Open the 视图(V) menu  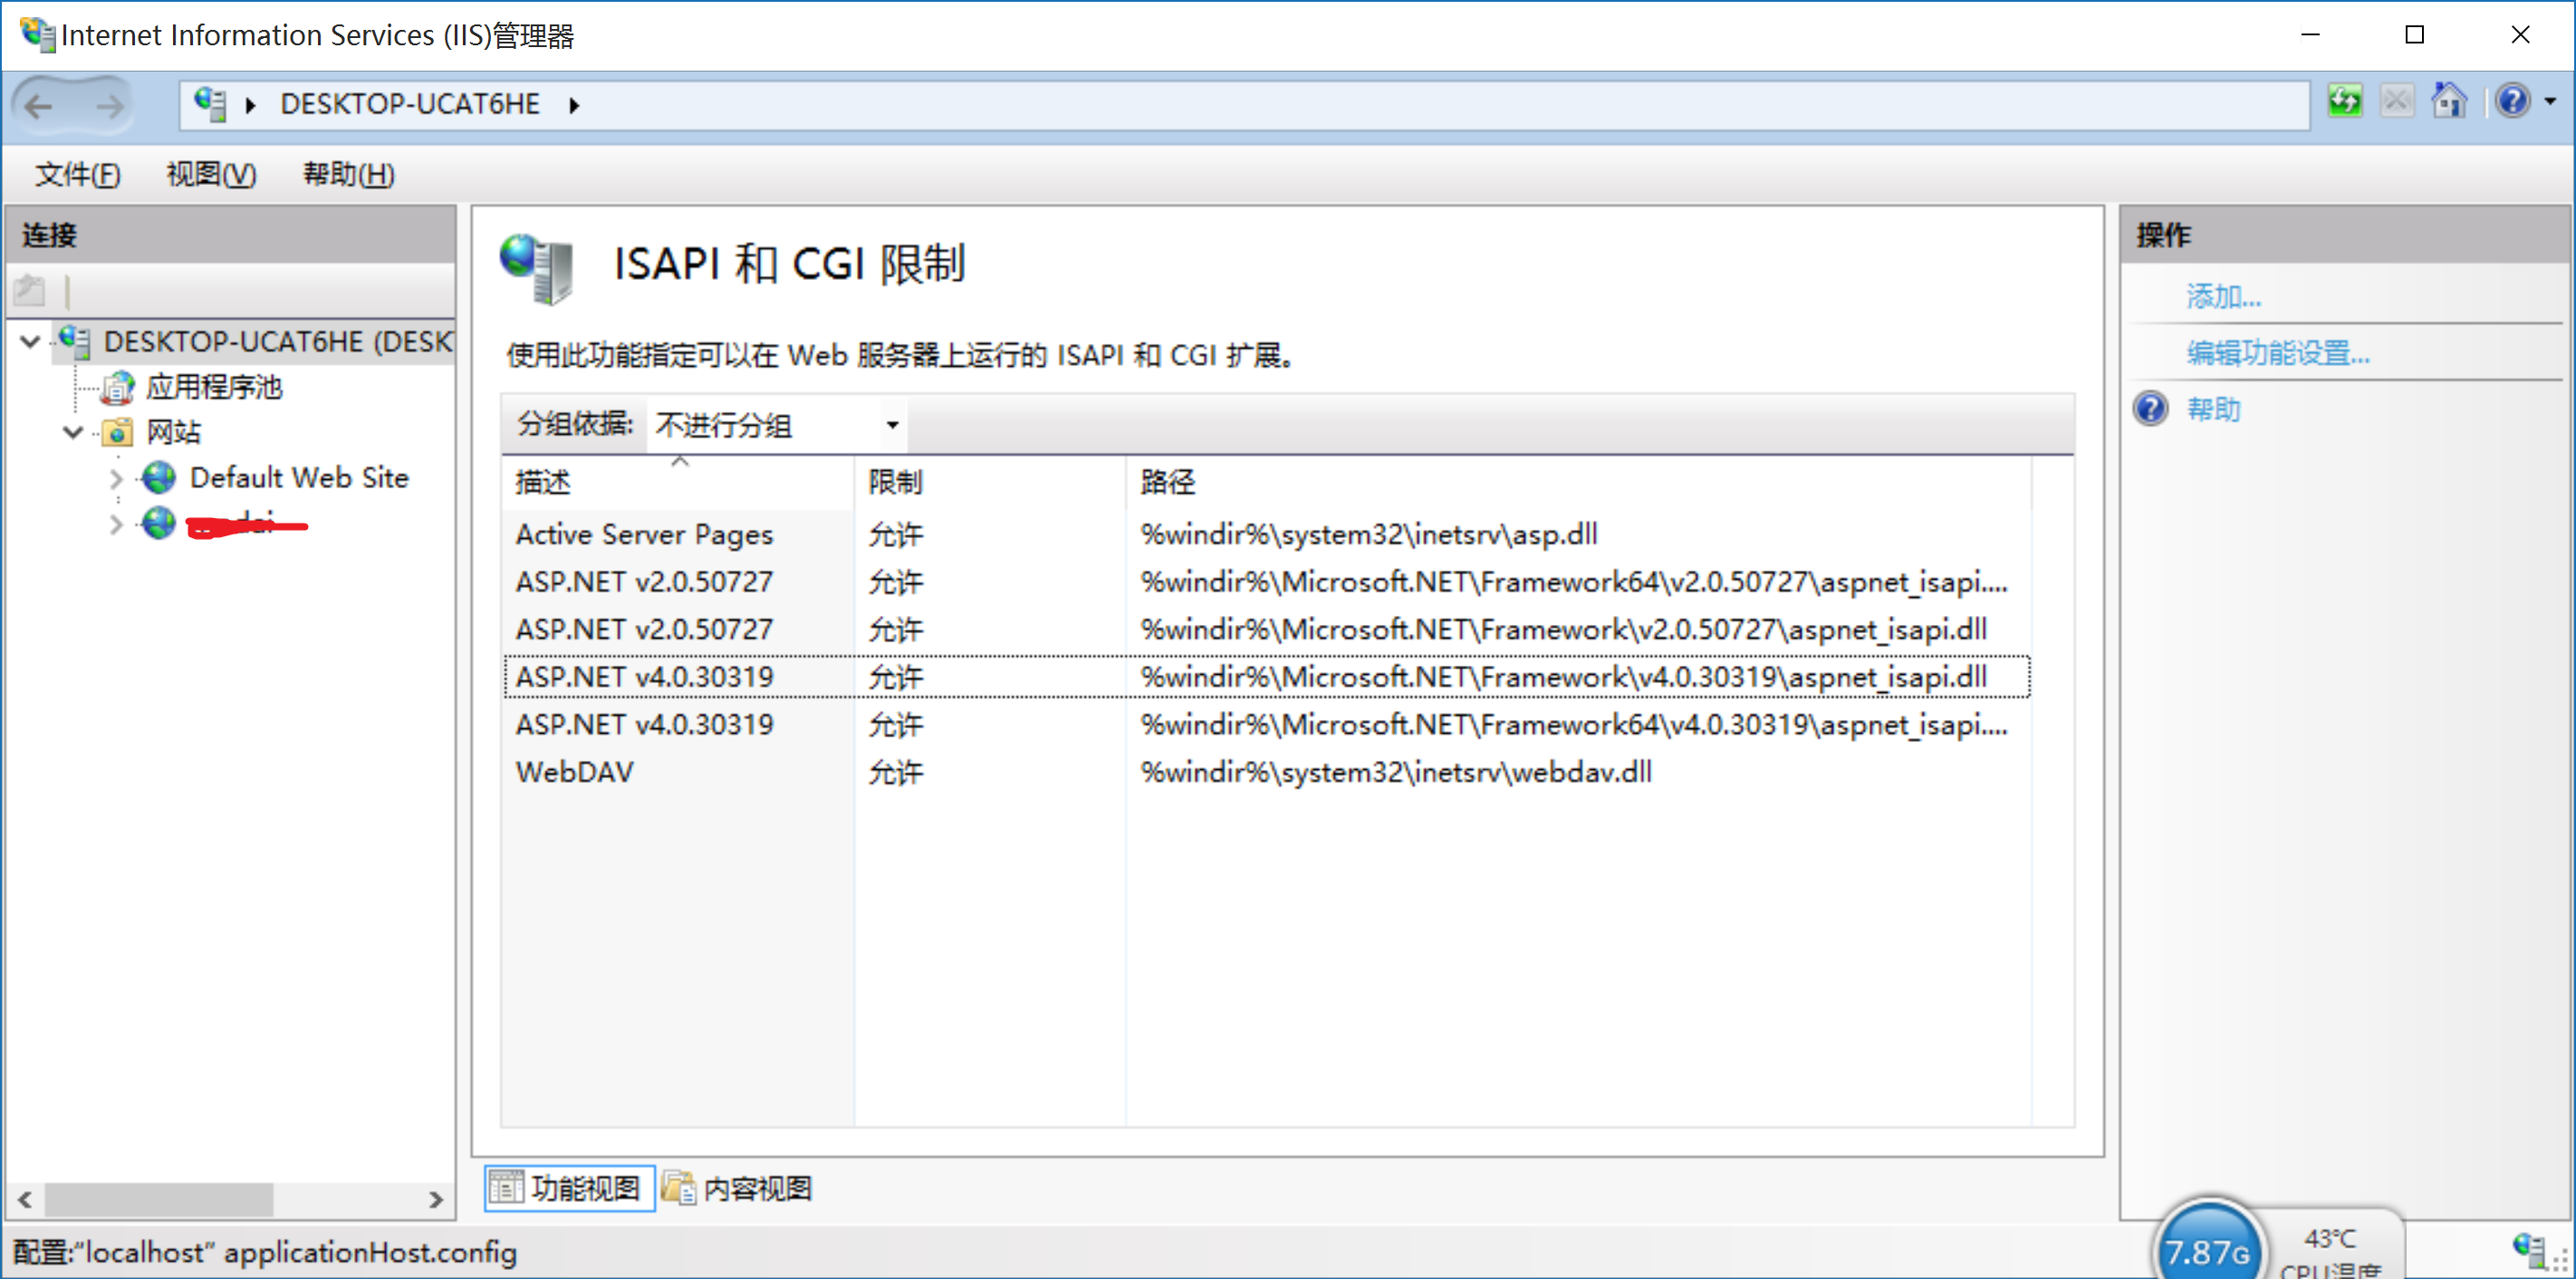point(211,174)
